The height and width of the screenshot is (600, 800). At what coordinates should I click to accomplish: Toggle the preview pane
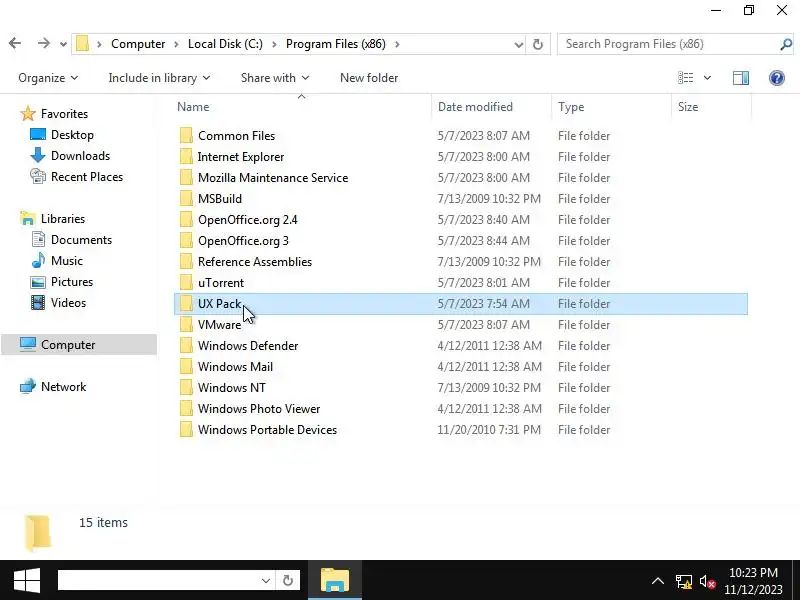tap(741, 78)
